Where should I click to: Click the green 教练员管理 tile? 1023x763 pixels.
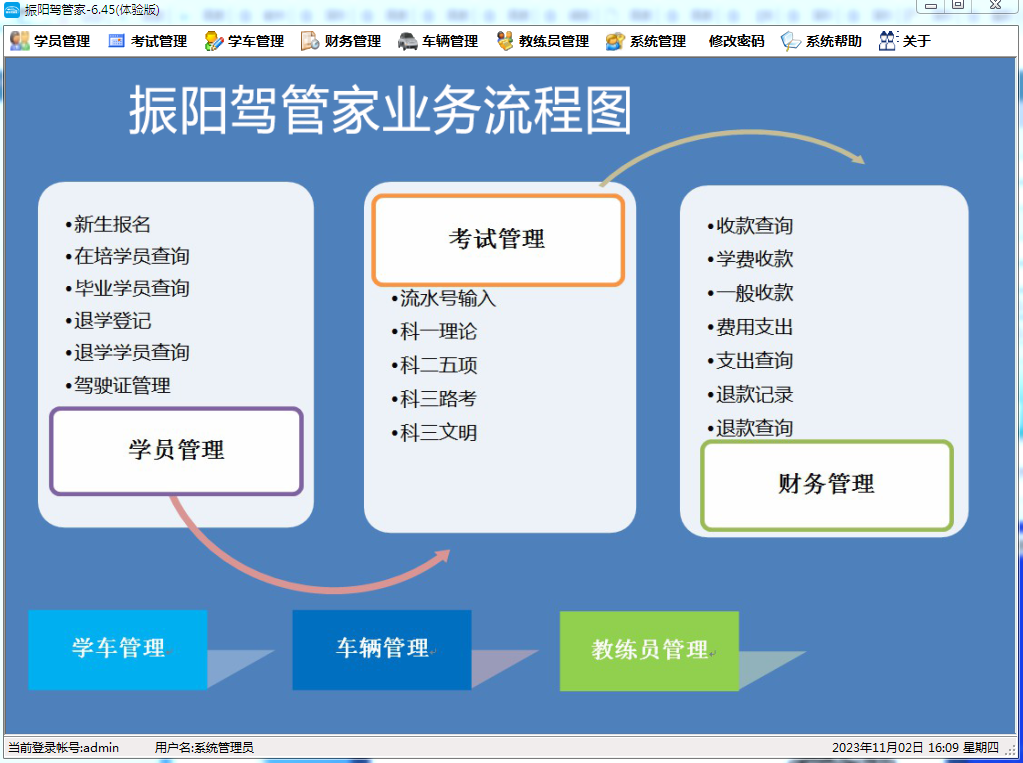point(649,651)
